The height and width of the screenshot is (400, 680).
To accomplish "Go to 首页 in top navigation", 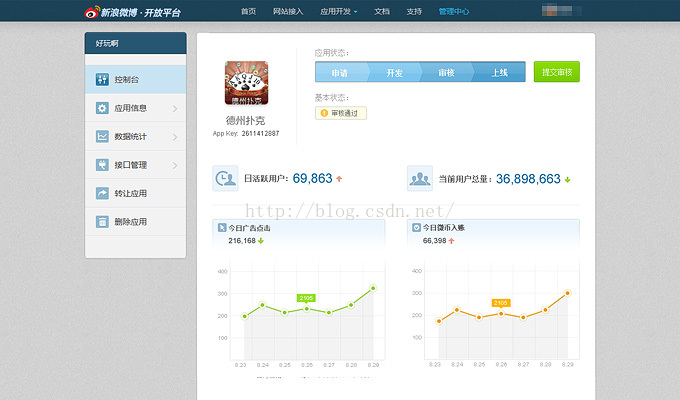I will pos(248,12).
